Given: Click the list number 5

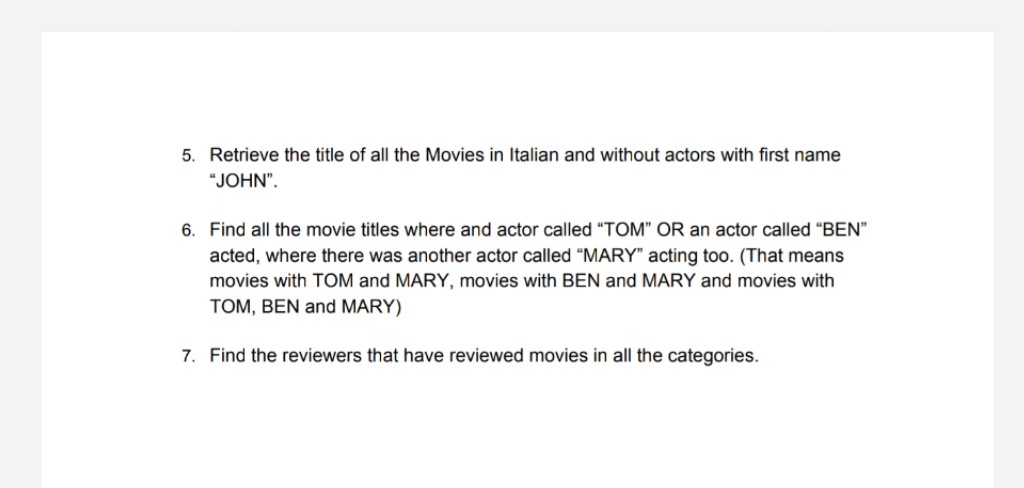Looking at the screenshot, I should 188,156.
